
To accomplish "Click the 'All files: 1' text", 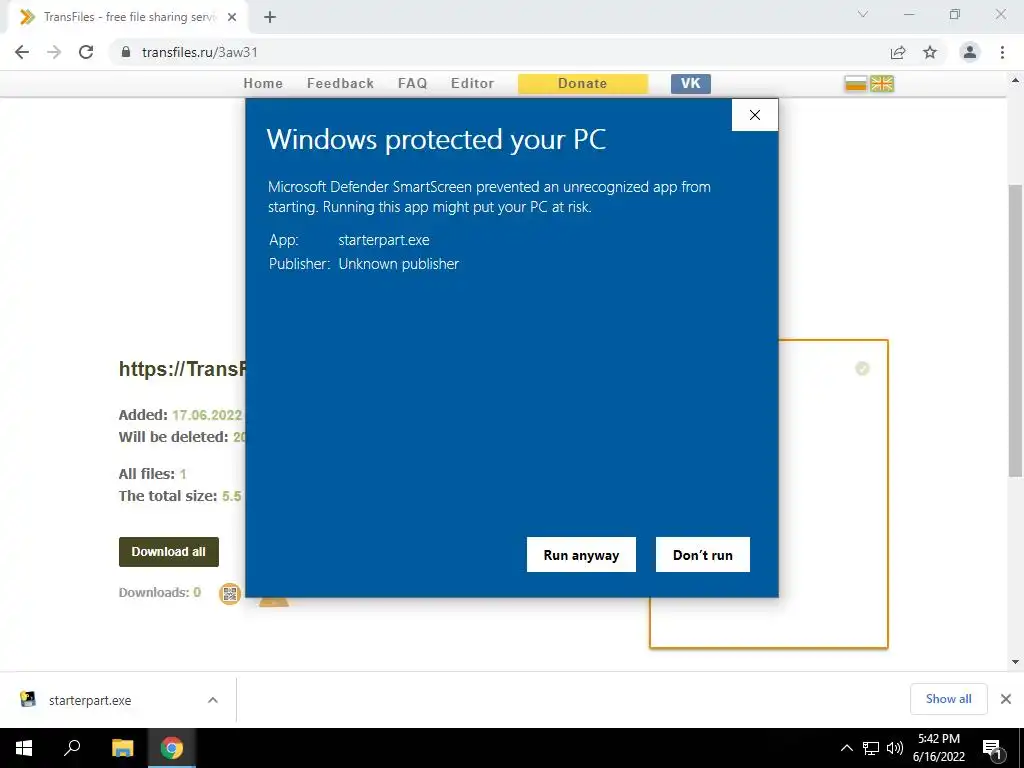I will point(152,474).
